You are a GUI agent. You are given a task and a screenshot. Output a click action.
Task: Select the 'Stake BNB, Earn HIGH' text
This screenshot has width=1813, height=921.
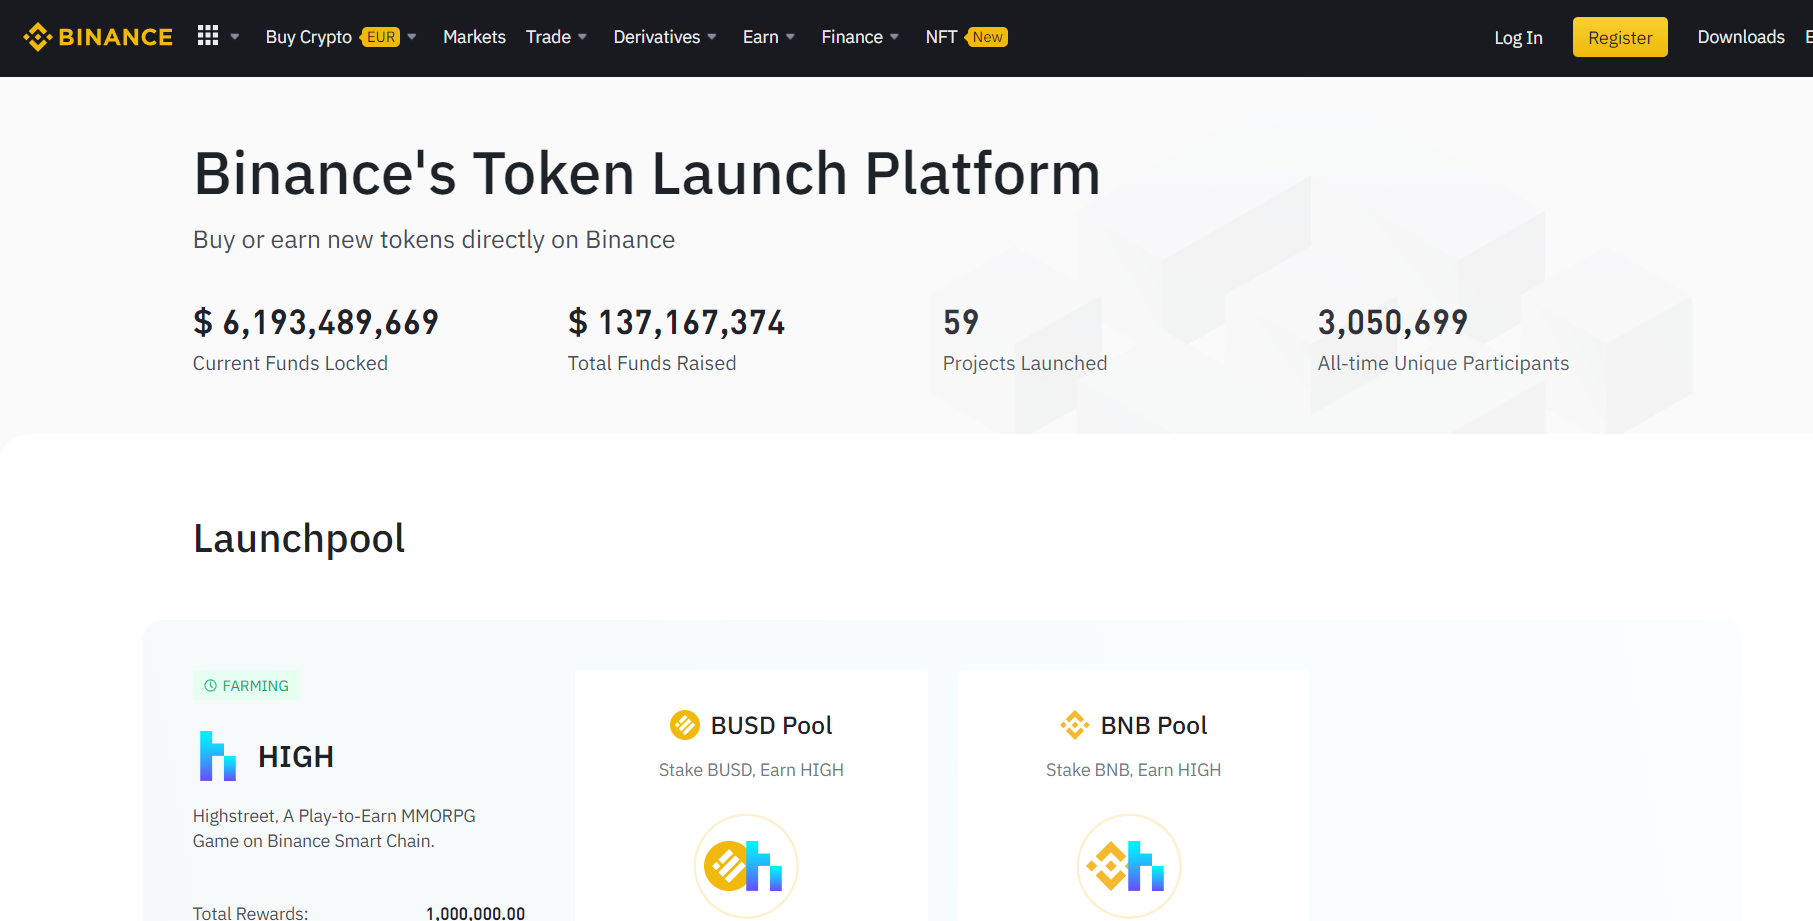(1134, 770)
